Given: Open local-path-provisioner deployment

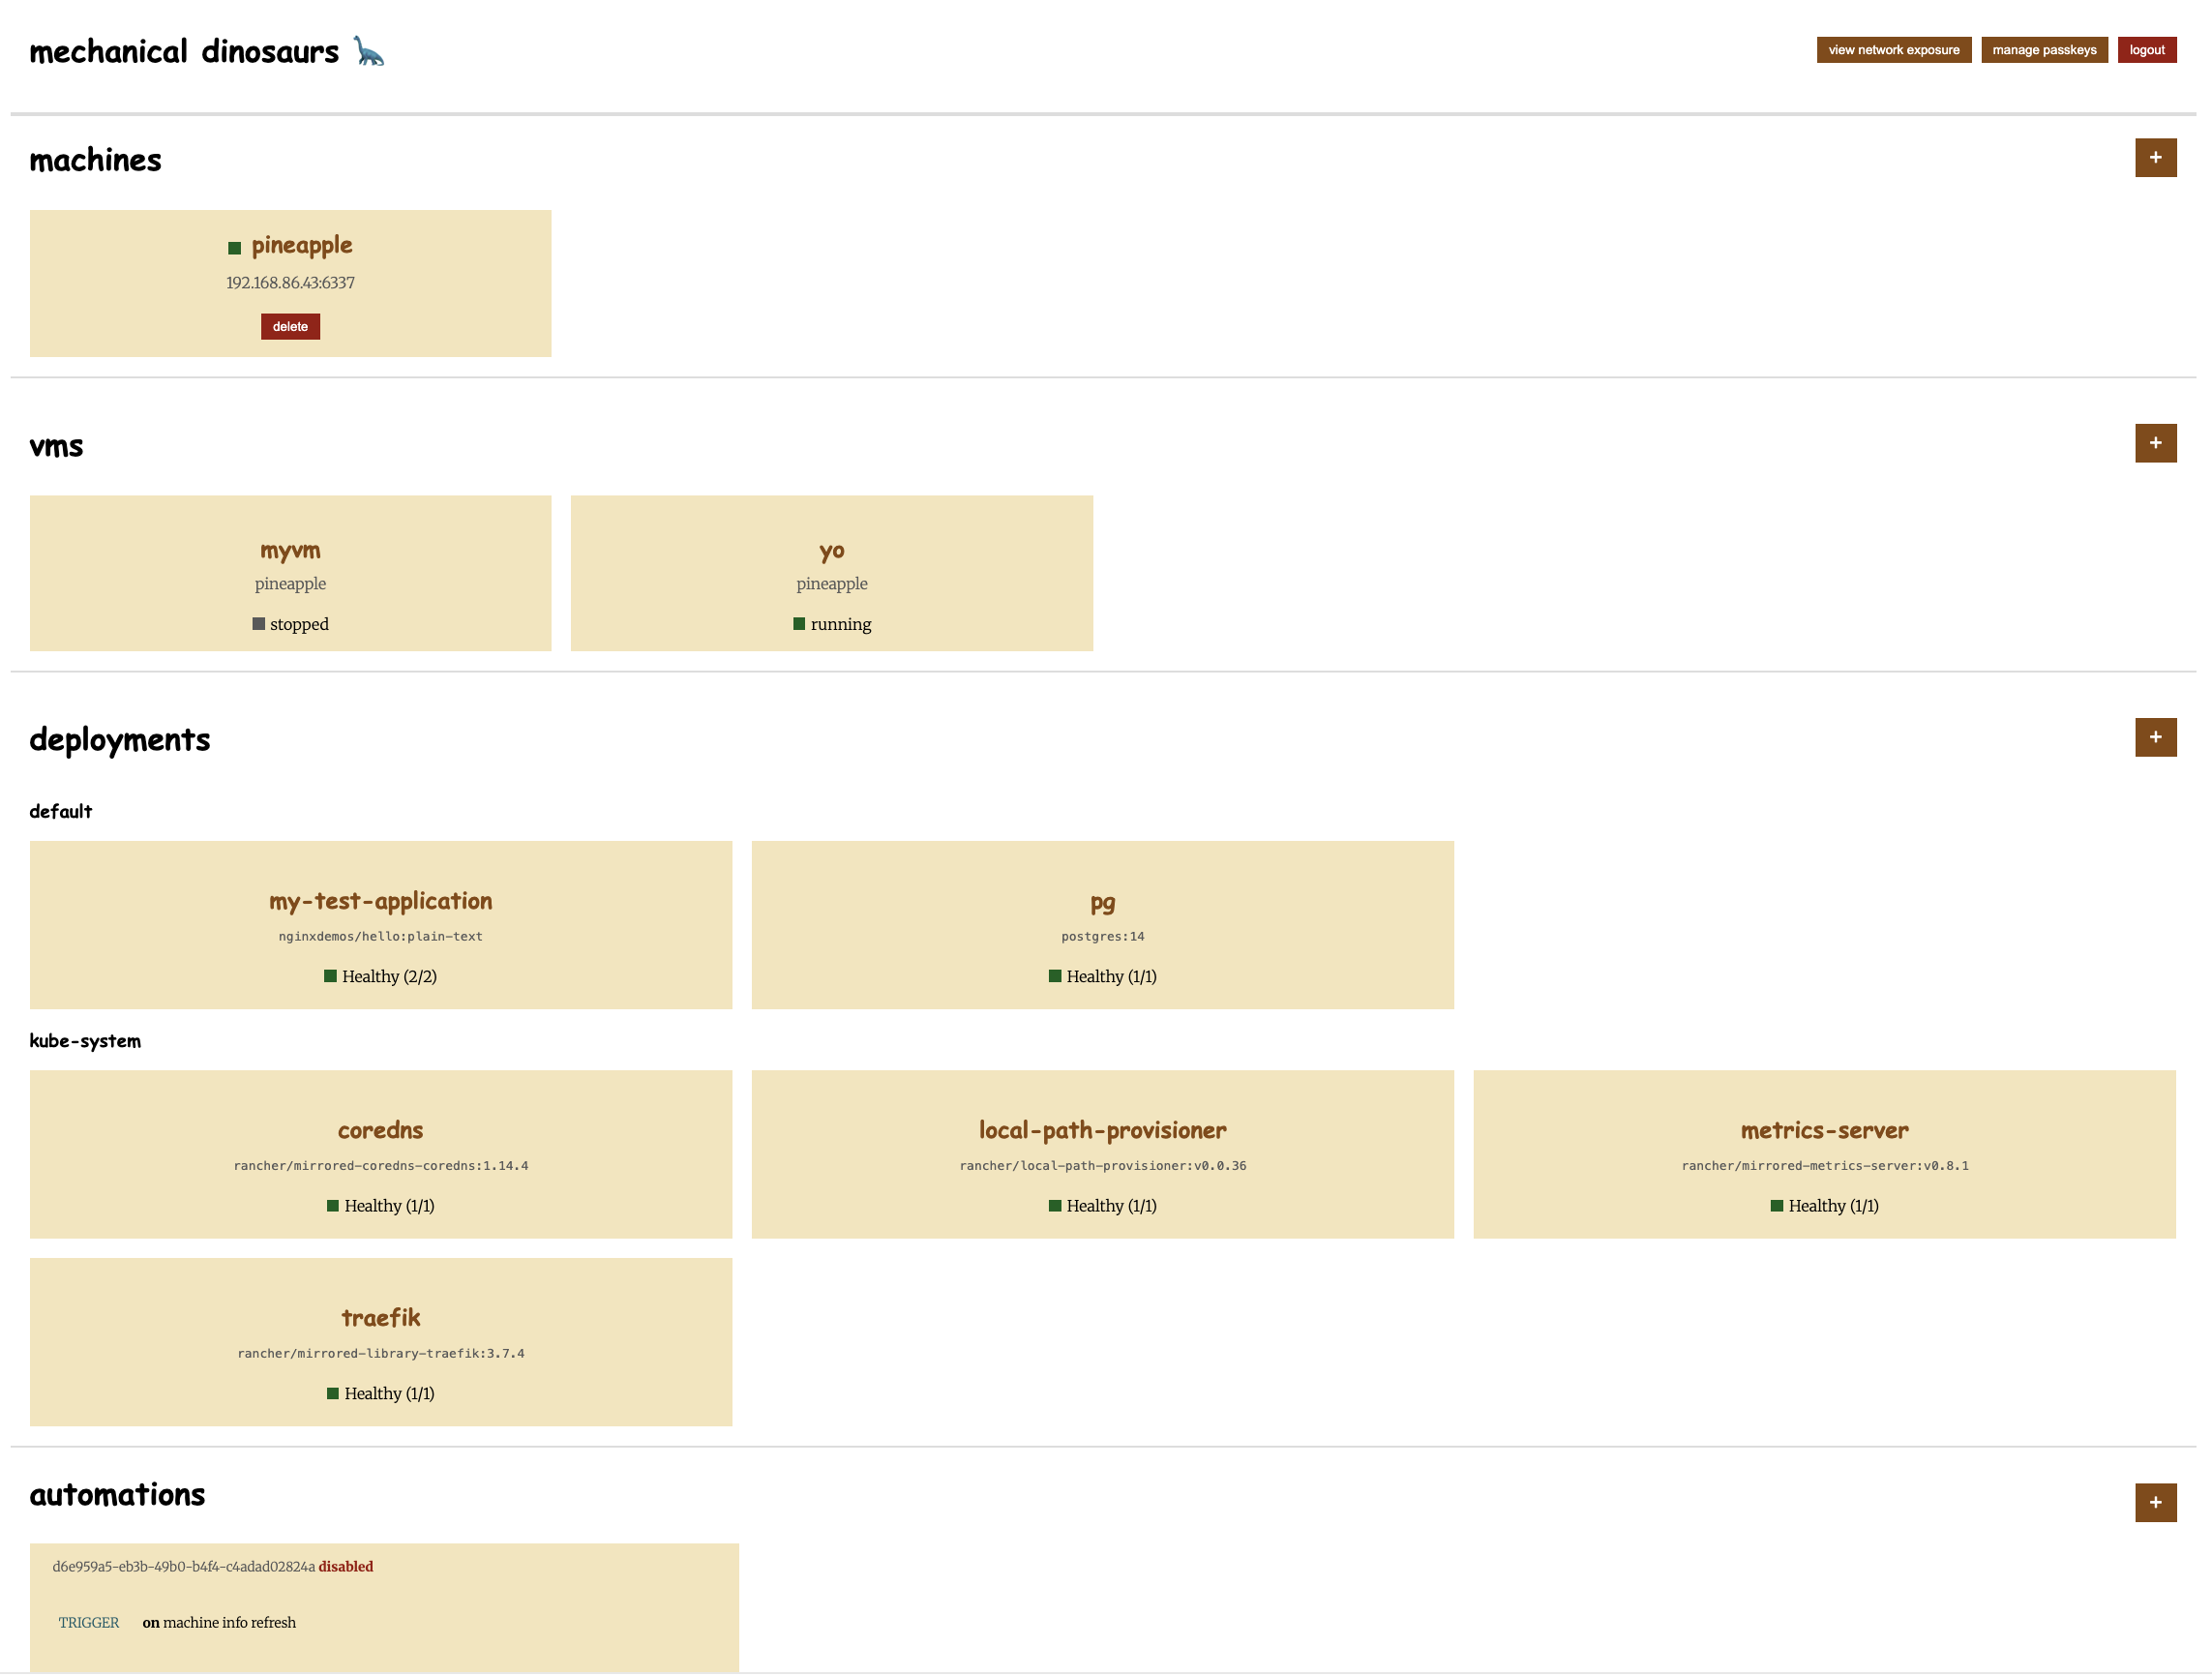Looking at the screenshot, I should coord(1102,1132).
